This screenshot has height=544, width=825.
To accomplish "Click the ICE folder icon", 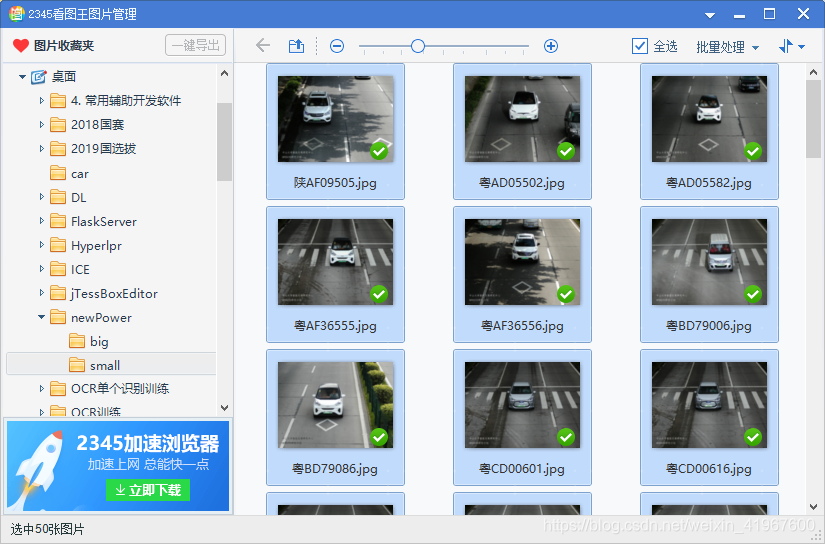I will 58,269.
